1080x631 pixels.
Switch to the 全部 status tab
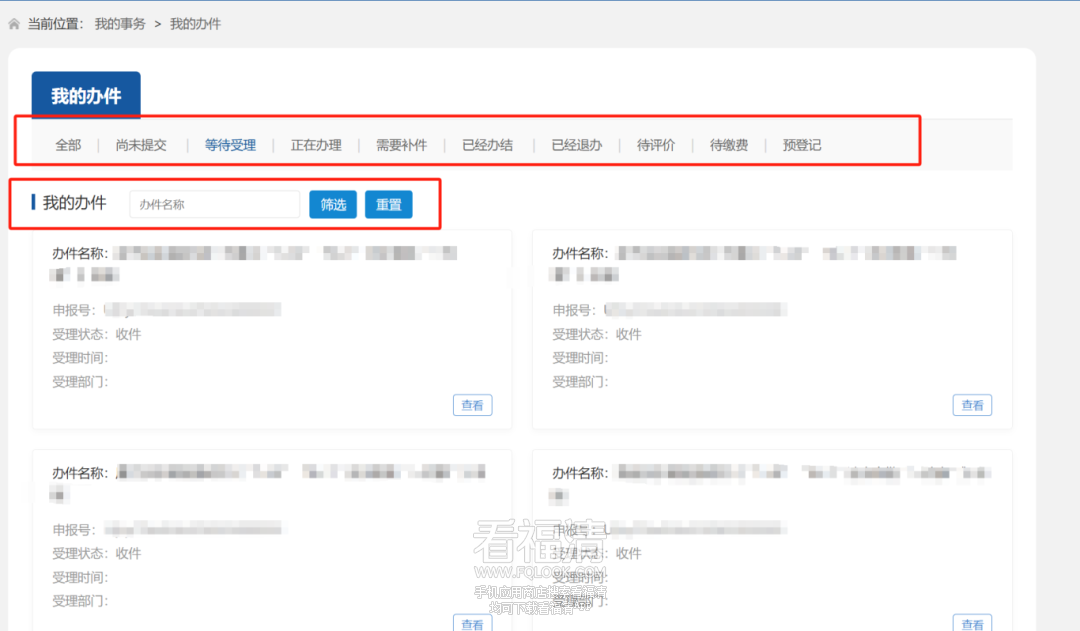click(x=68, y=145)
